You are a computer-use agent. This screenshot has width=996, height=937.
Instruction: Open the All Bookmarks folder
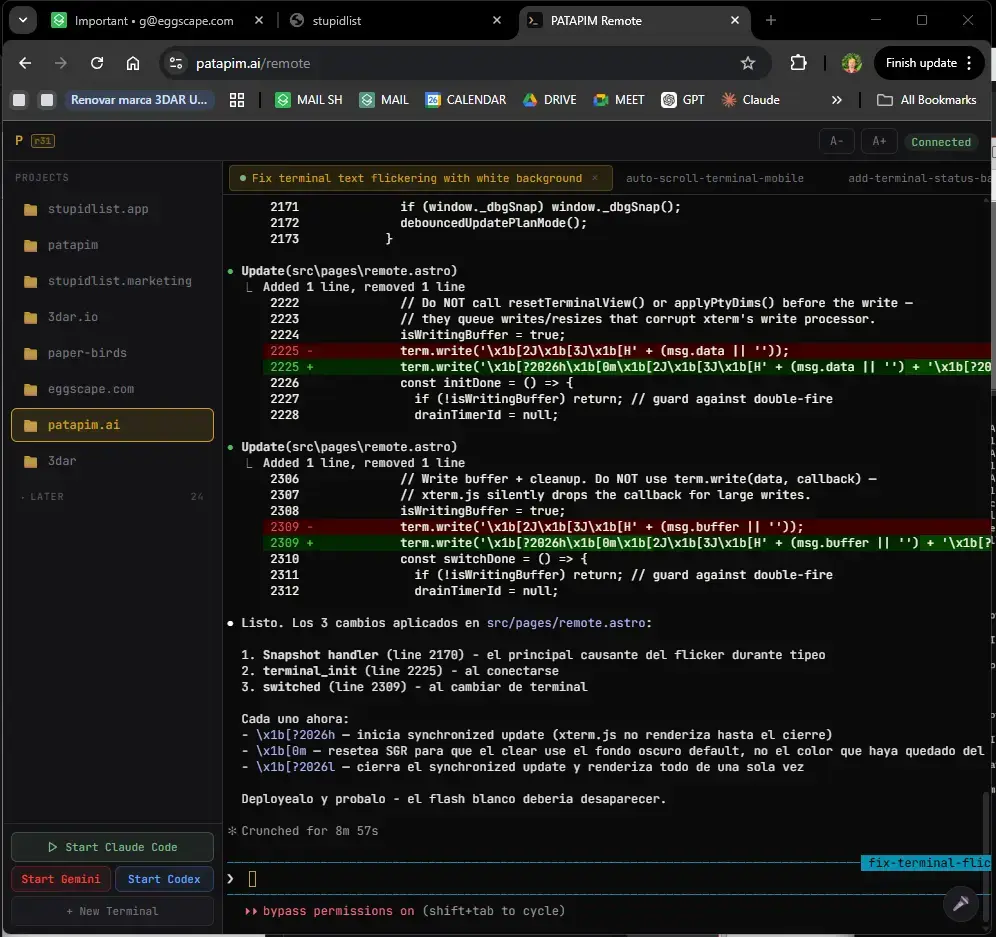click(926, 100)
